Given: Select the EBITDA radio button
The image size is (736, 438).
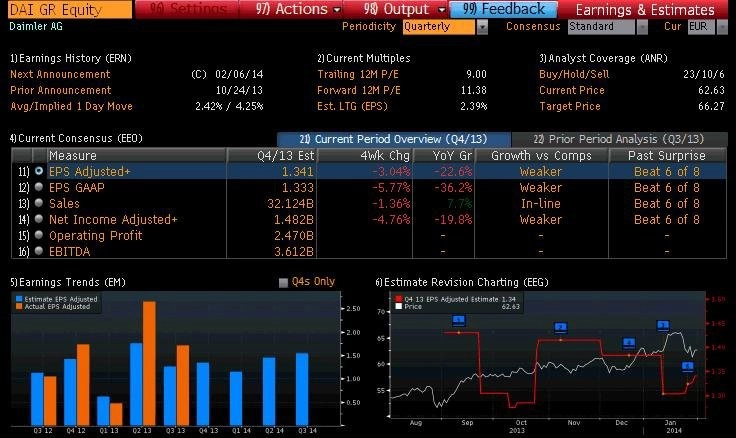Looking at the screenshot, I should point(39,251).
